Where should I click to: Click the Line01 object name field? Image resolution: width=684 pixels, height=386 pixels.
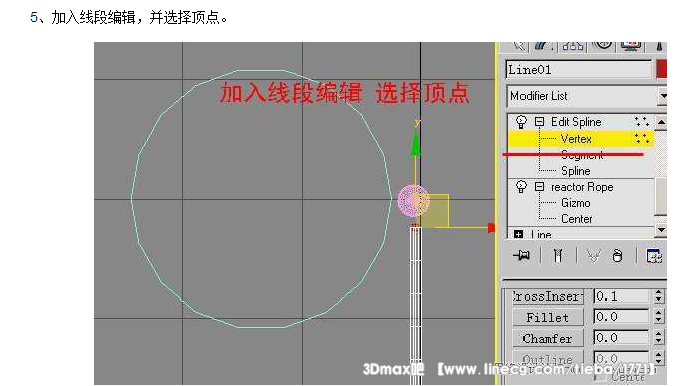pyautogui.click(x=578, y=69)
